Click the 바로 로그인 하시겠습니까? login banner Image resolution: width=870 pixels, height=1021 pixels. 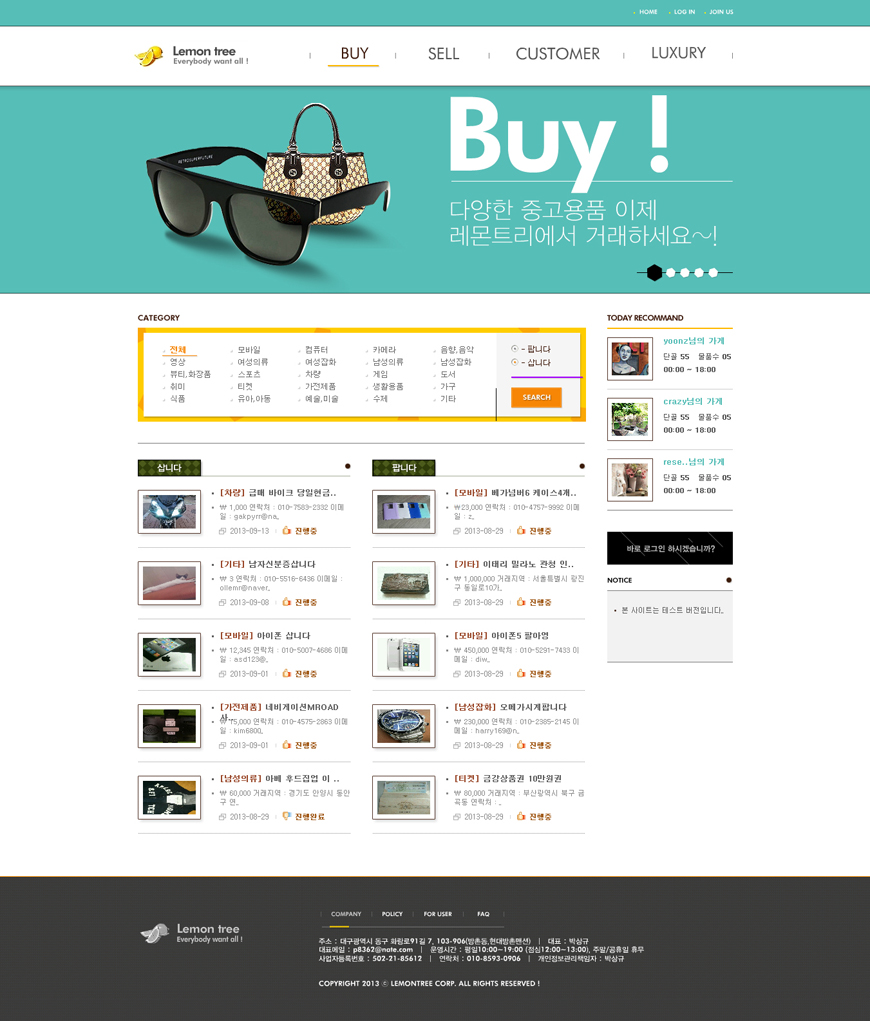[x=669, y=548]
